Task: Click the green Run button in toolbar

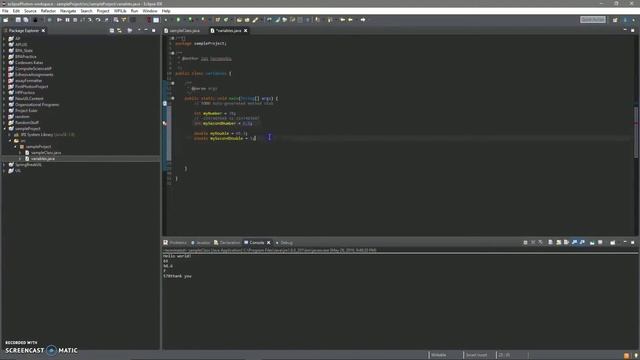Action: 178,20
